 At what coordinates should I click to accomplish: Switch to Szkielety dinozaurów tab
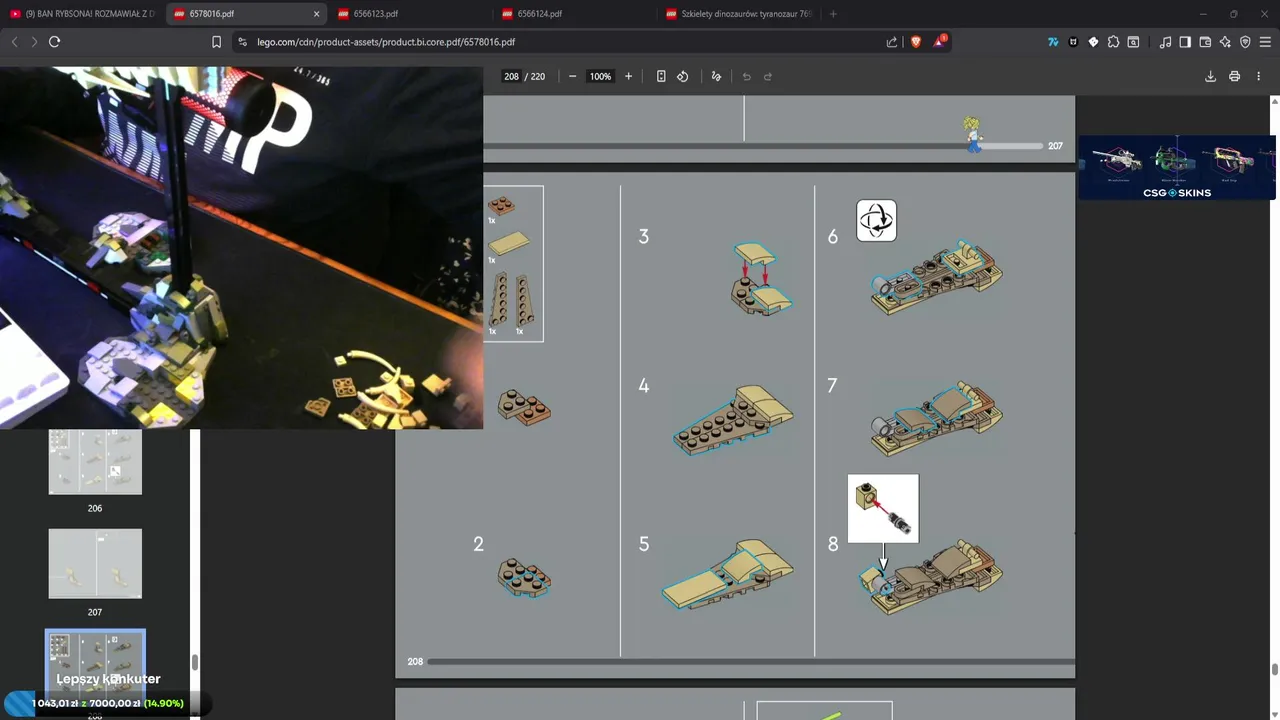coord(740,14)
